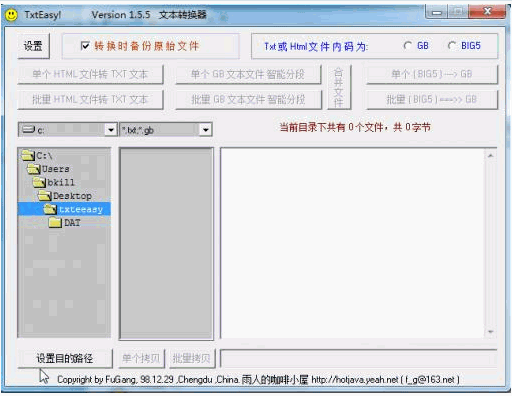
Task: Click 单个 GB 文本文件 智能分段 button
Action: (x=248, y=74)
